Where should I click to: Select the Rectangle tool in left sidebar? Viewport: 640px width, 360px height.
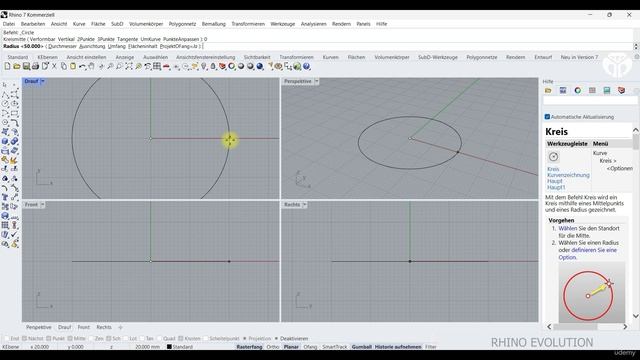point(15,113)
